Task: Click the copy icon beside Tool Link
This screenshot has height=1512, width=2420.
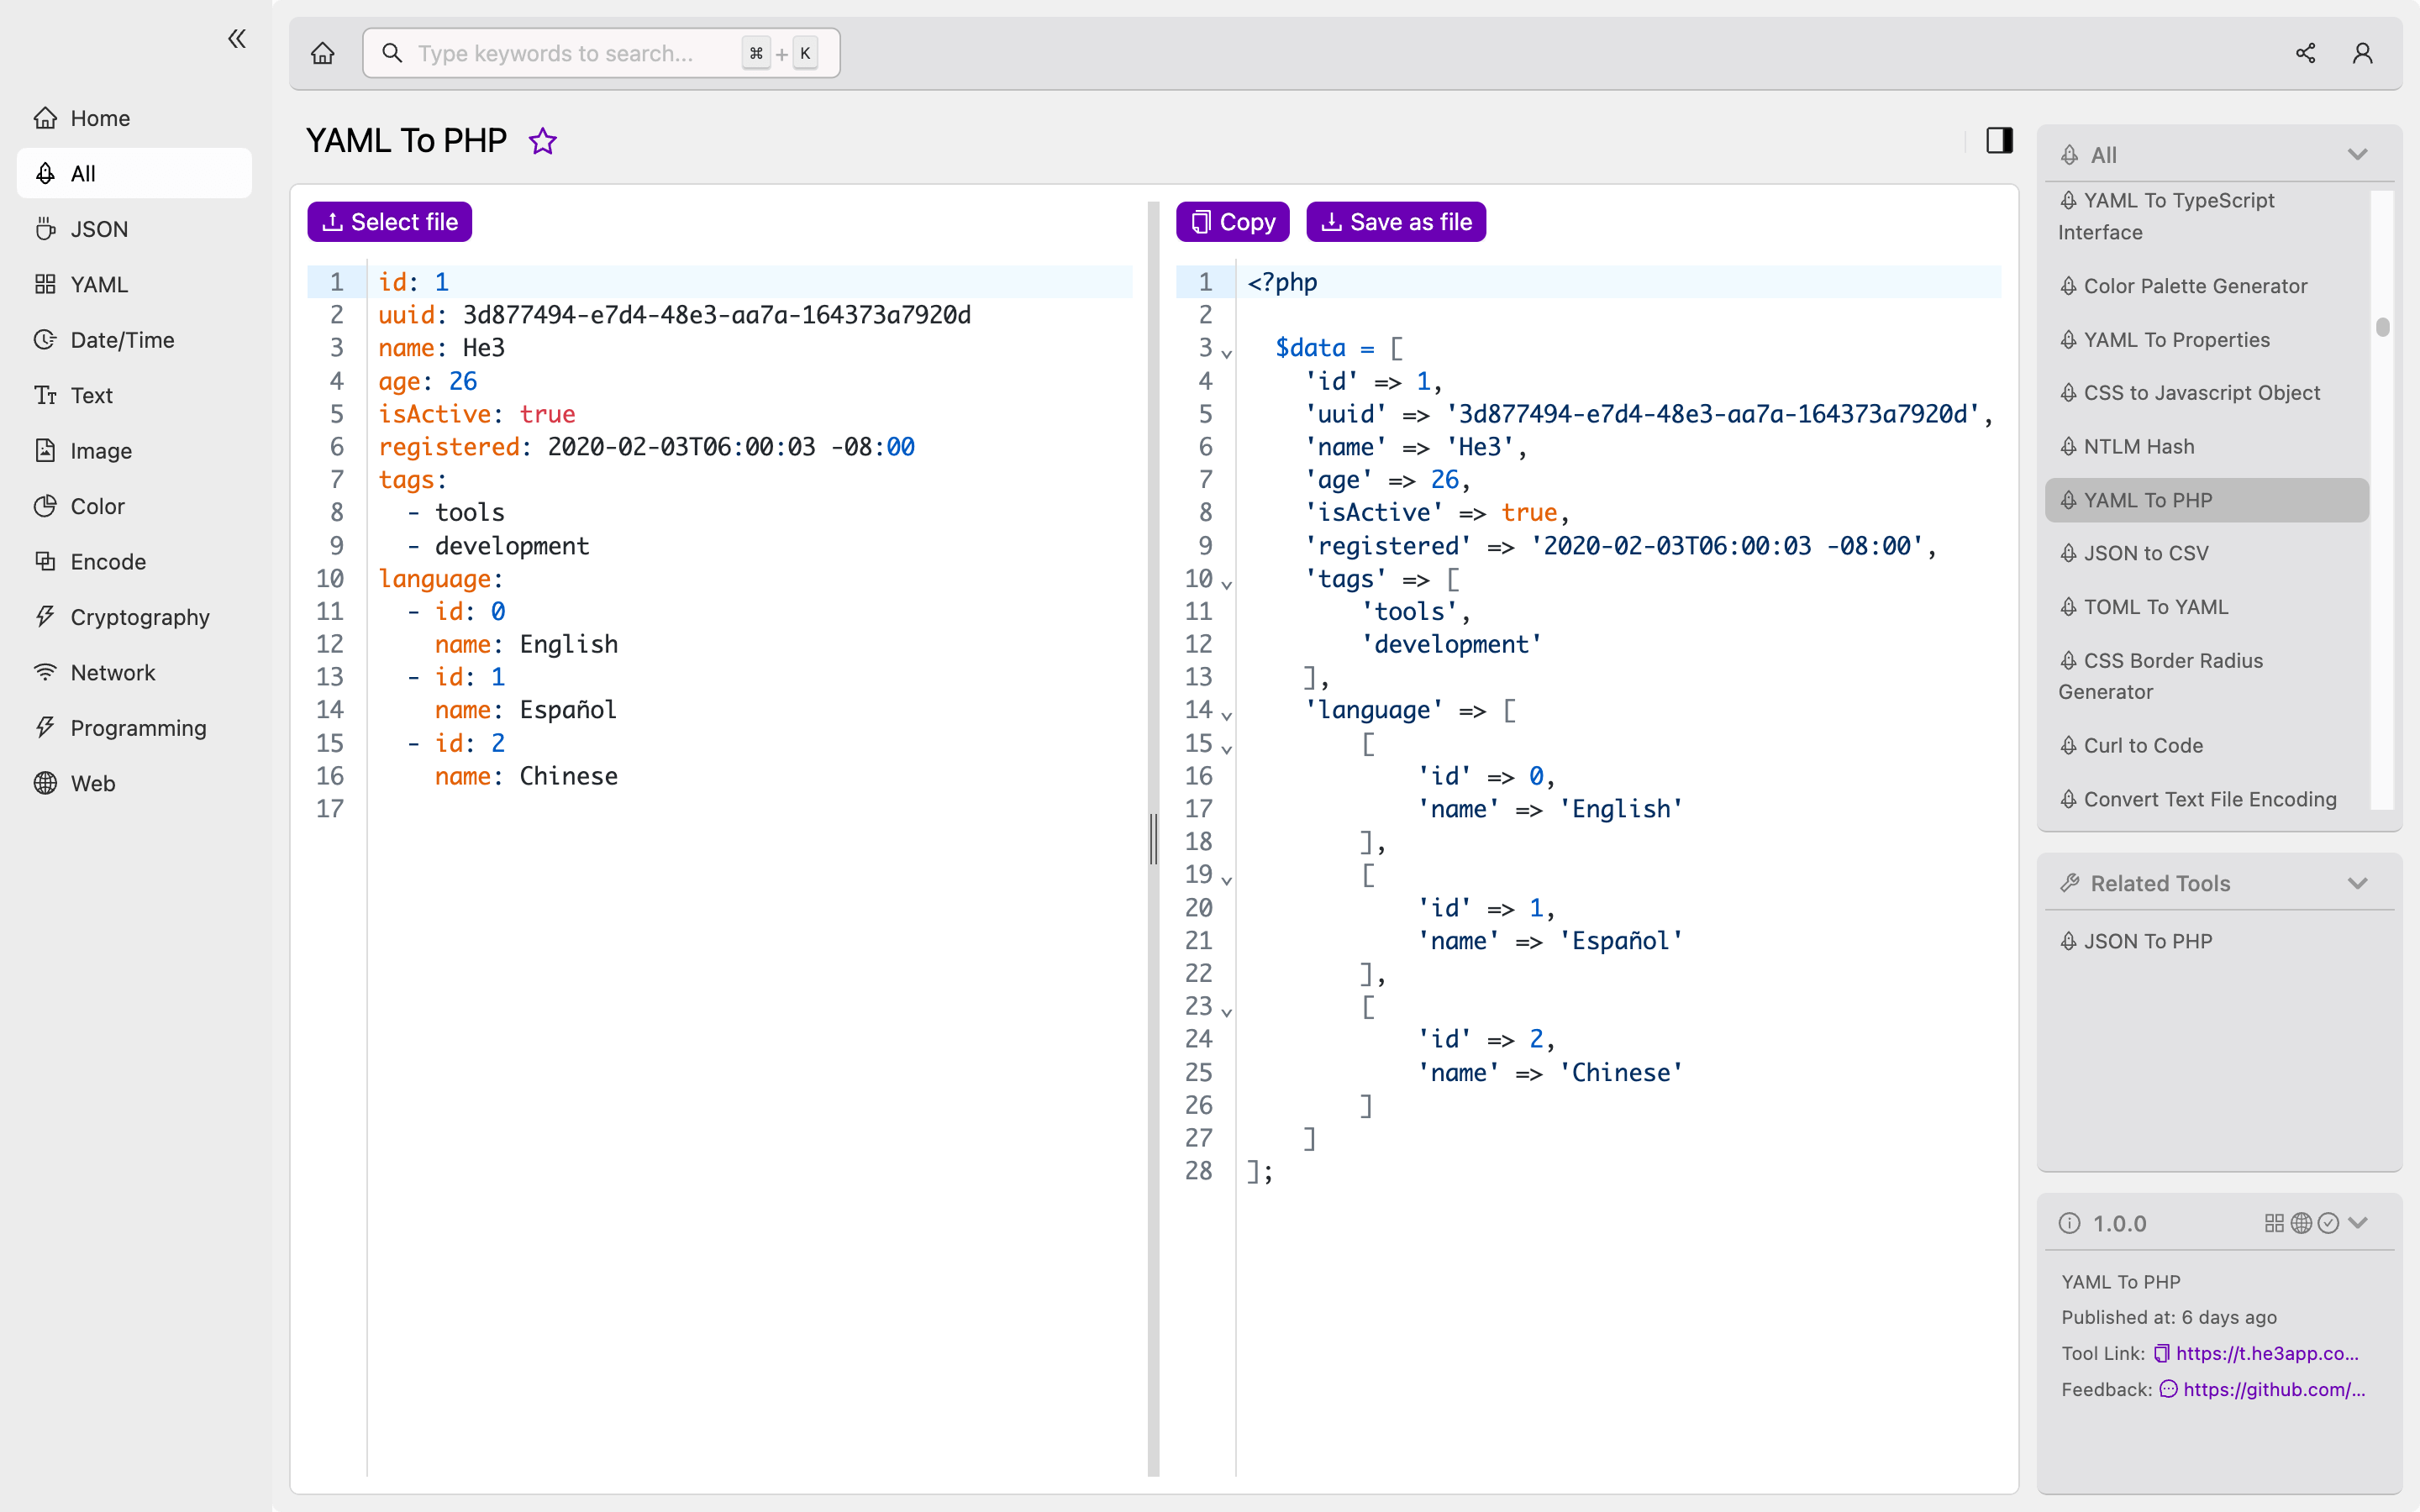Action: coord(2162,1353)
